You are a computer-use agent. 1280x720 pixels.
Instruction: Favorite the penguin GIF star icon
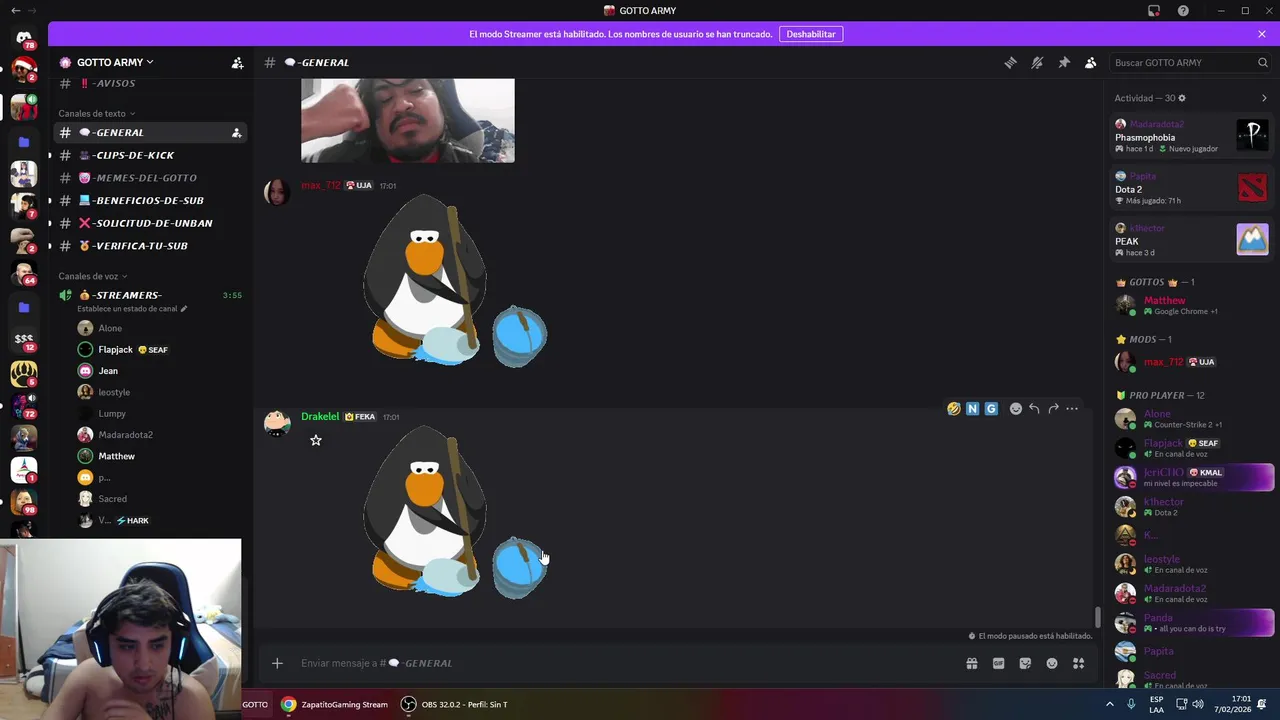click(316, 440)
